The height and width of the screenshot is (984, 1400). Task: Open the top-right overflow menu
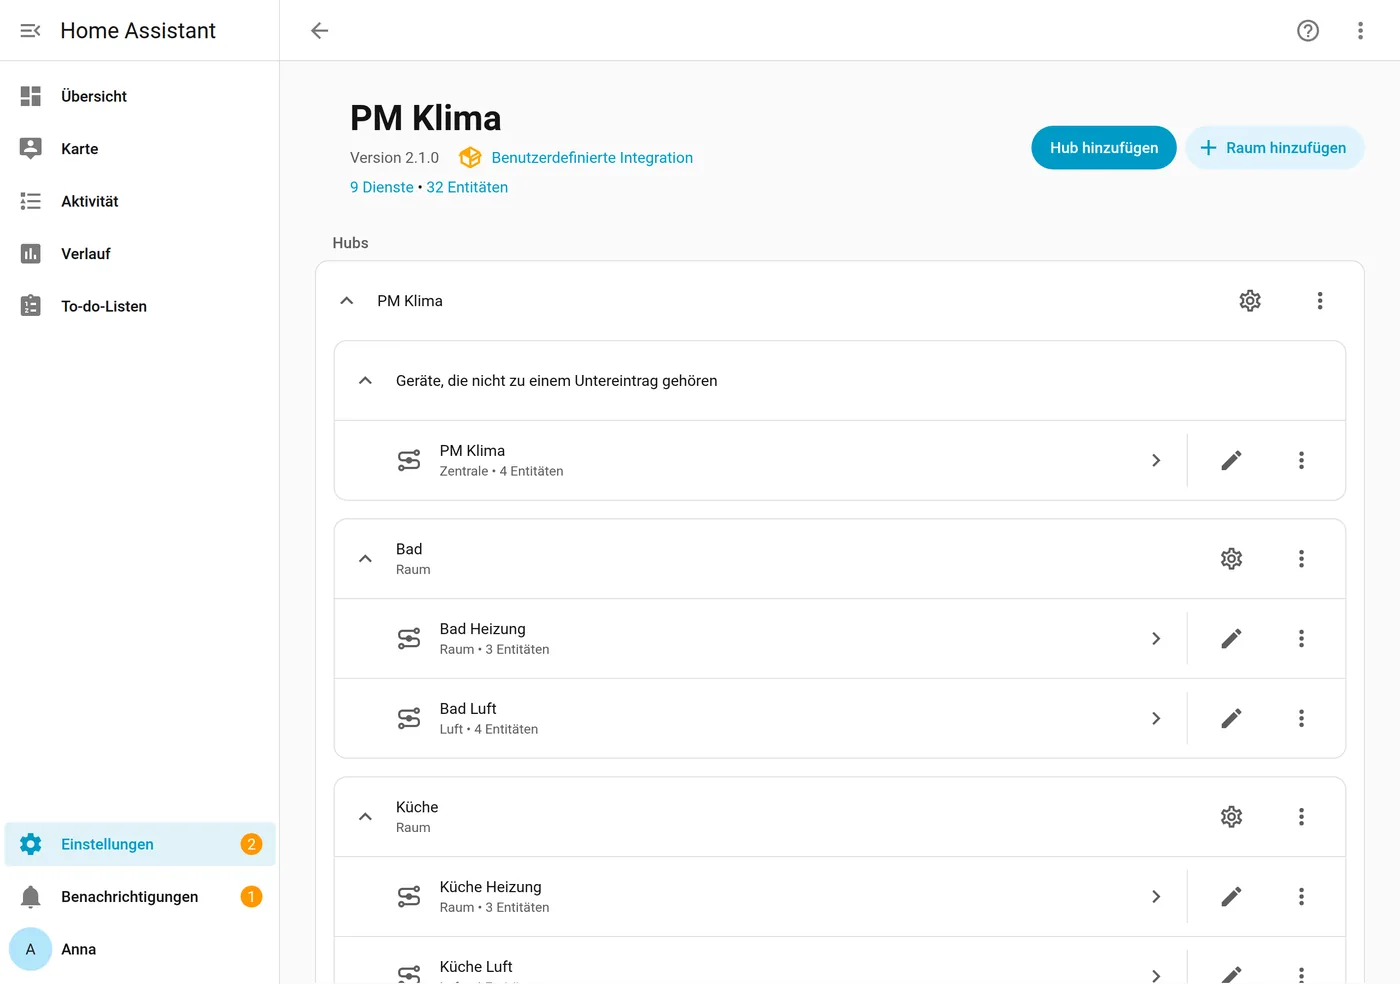[1360, 31]
